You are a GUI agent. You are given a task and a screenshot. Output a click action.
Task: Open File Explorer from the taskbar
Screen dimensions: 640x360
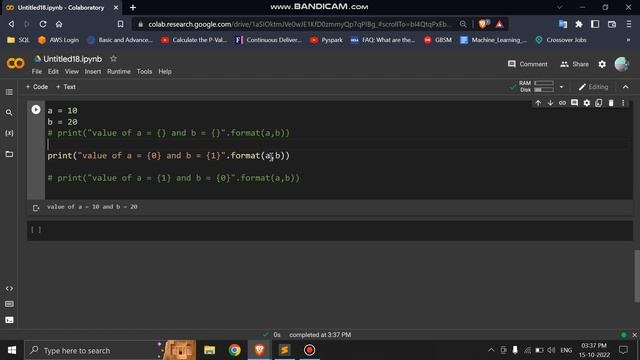coord(209,350)
